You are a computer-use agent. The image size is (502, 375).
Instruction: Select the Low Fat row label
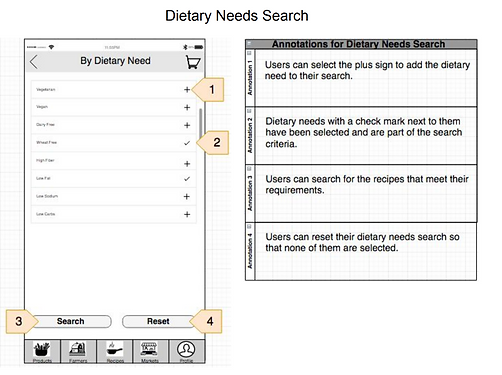[43, 178]
